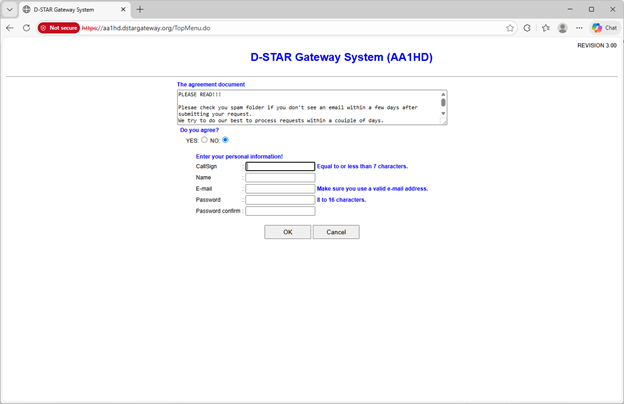Open the Copilot Chat button
The image size is (624, 404).
pos(604,28)
